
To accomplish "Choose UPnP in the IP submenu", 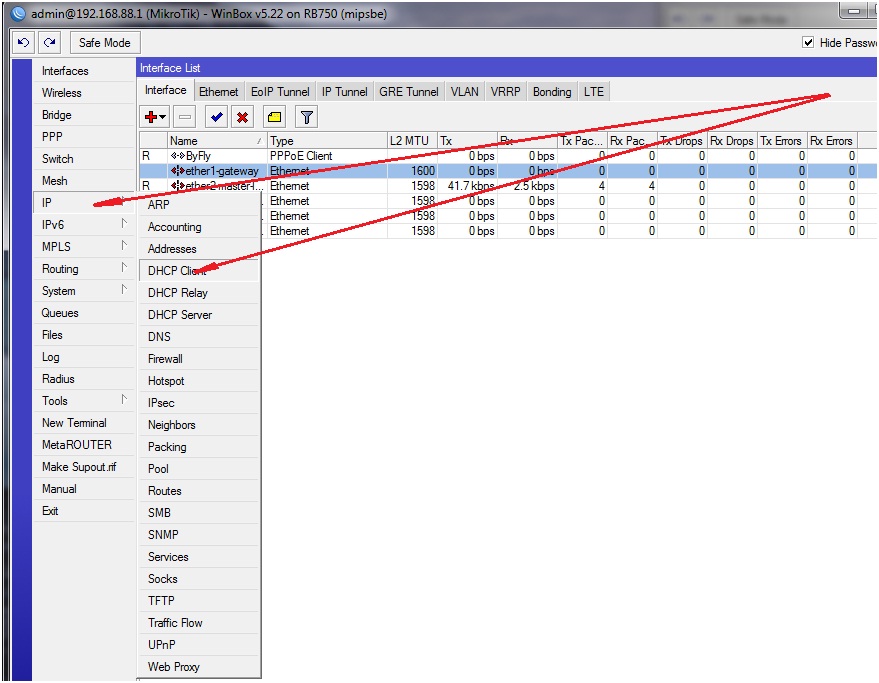I will 199,645.
